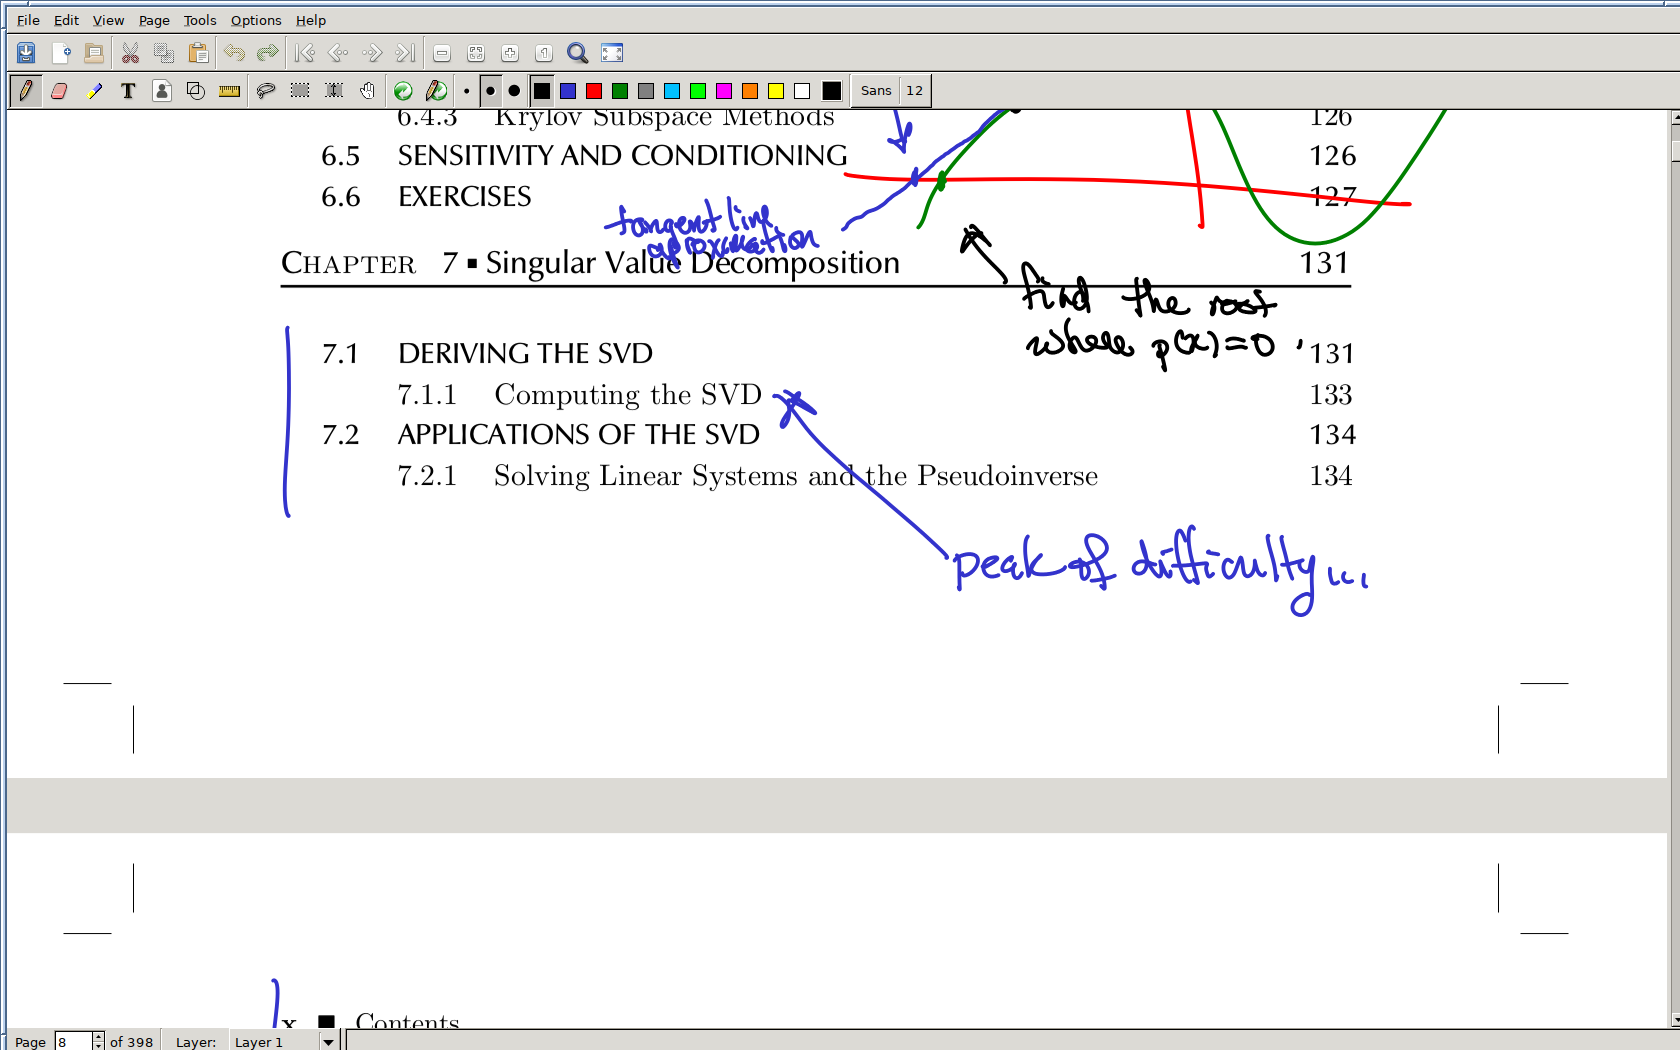Click the Sans font button
Screen dimensions: 1680x1050
click(x=876, y=91)
